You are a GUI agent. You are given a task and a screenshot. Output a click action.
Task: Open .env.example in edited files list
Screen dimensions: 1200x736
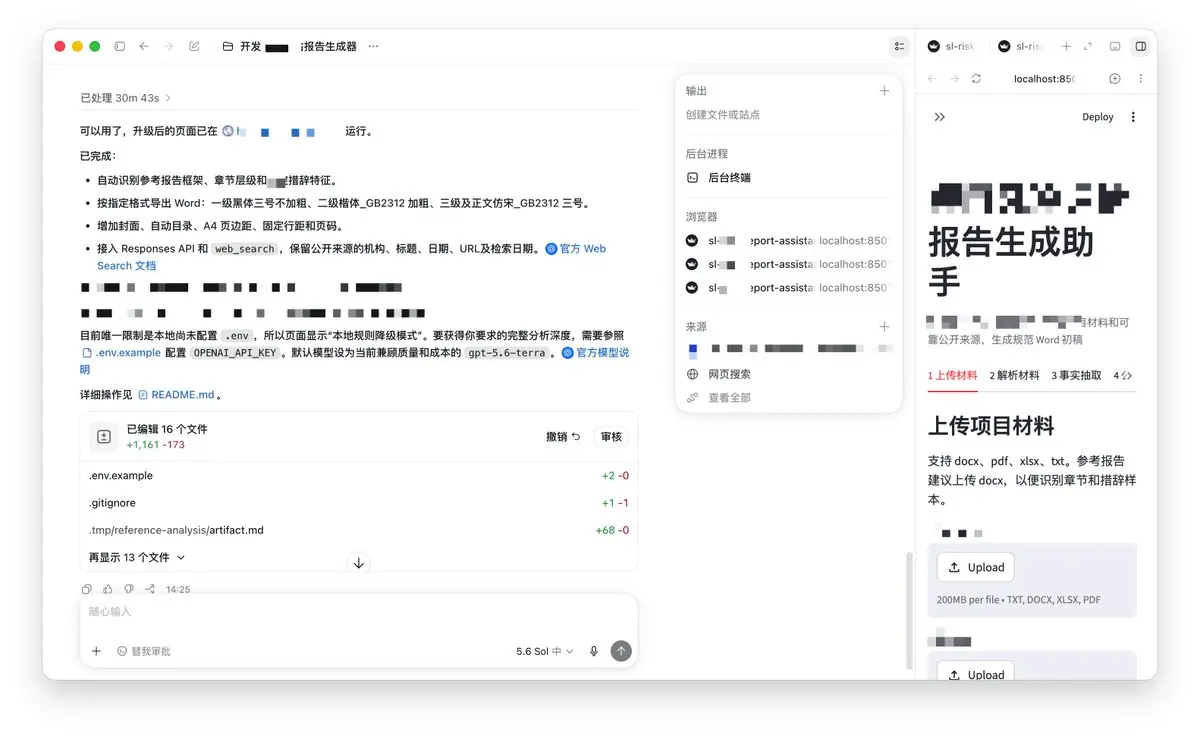(359, 475)
